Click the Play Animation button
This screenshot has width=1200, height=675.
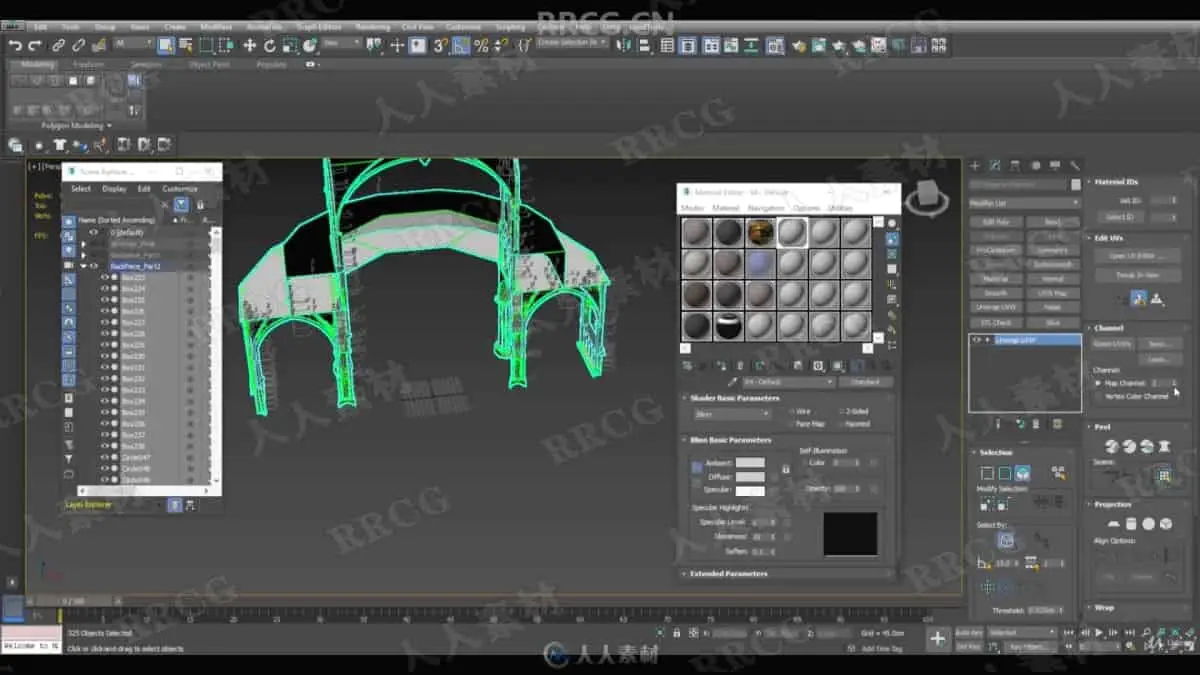pos(1099,632)
